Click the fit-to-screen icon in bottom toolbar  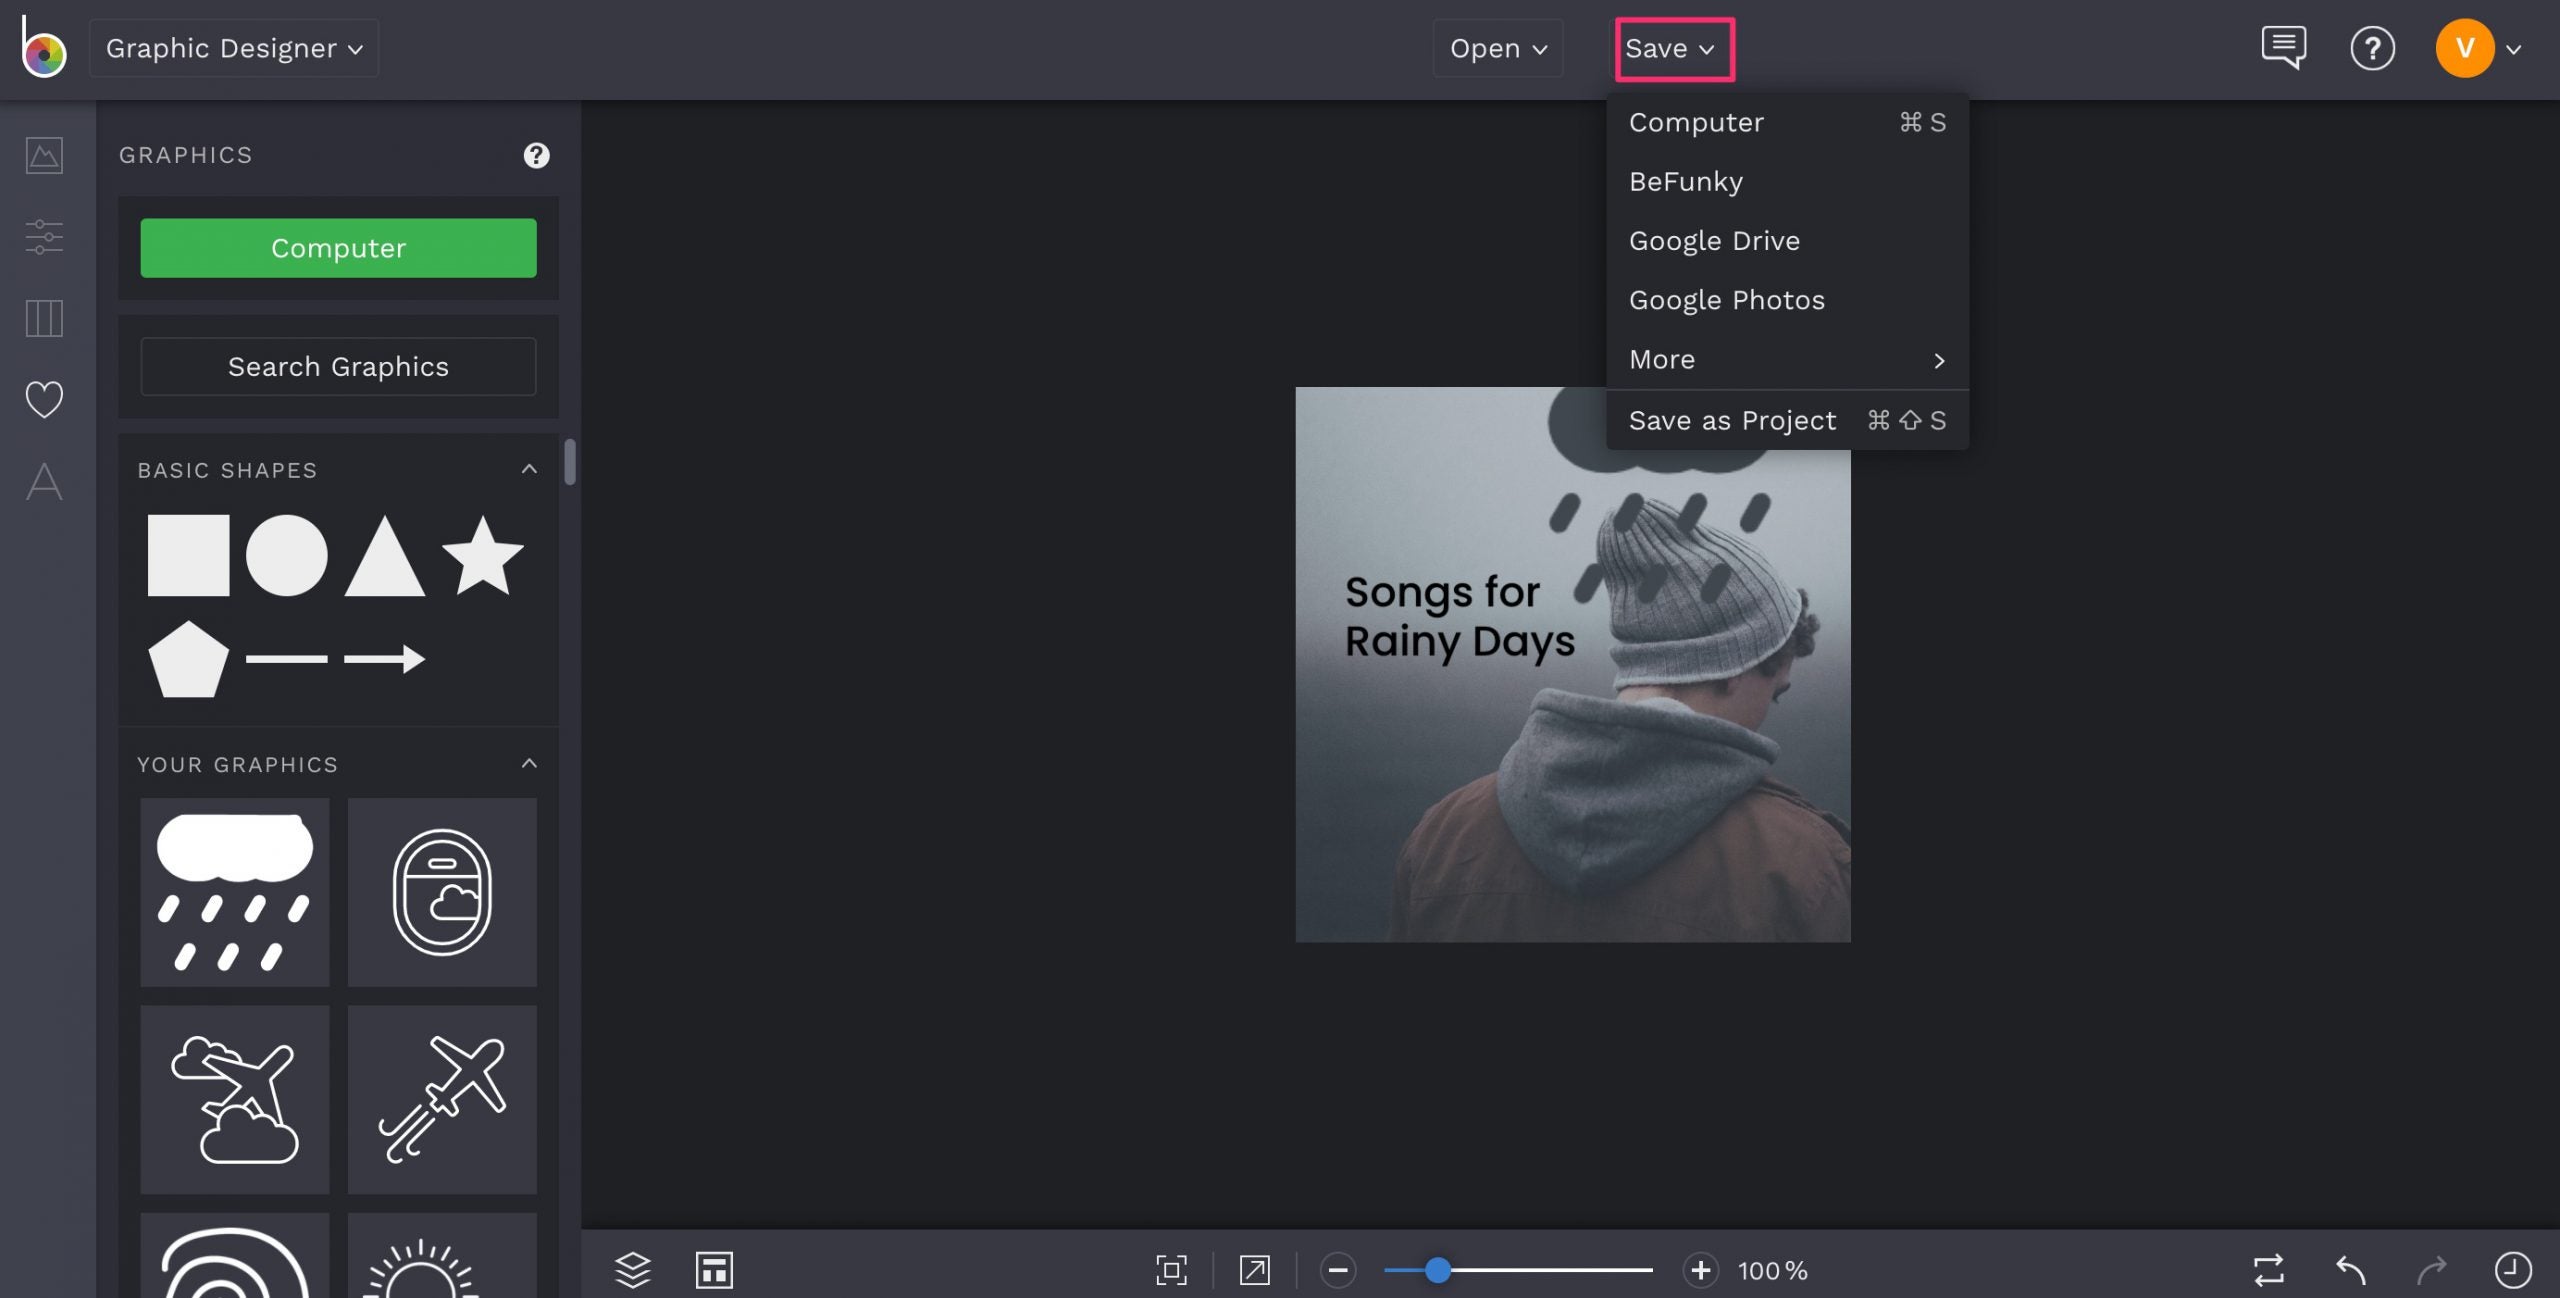1171,1270
